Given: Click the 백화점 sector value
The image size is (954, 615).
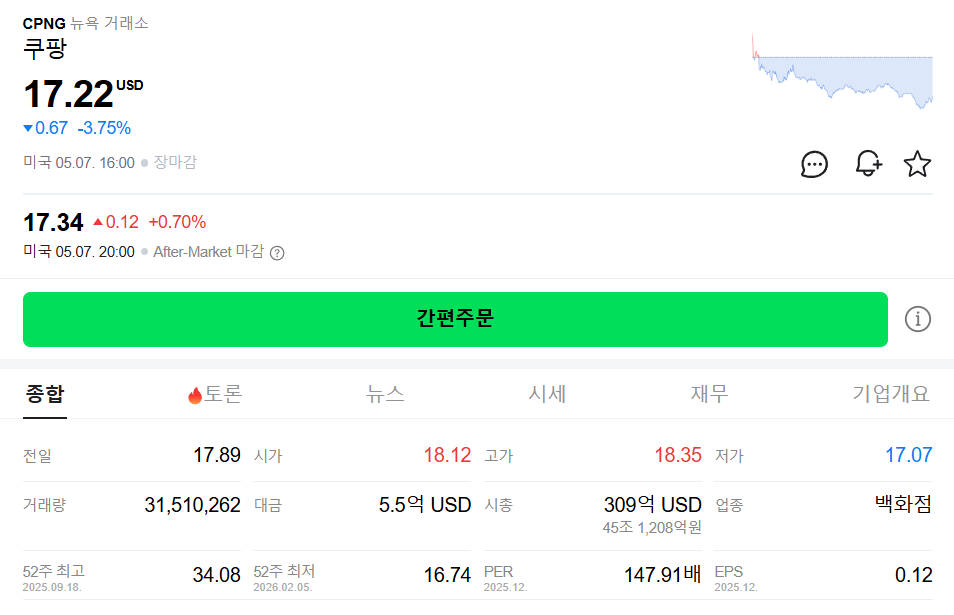Looking at the screenshot, I should tap(903, 504).
